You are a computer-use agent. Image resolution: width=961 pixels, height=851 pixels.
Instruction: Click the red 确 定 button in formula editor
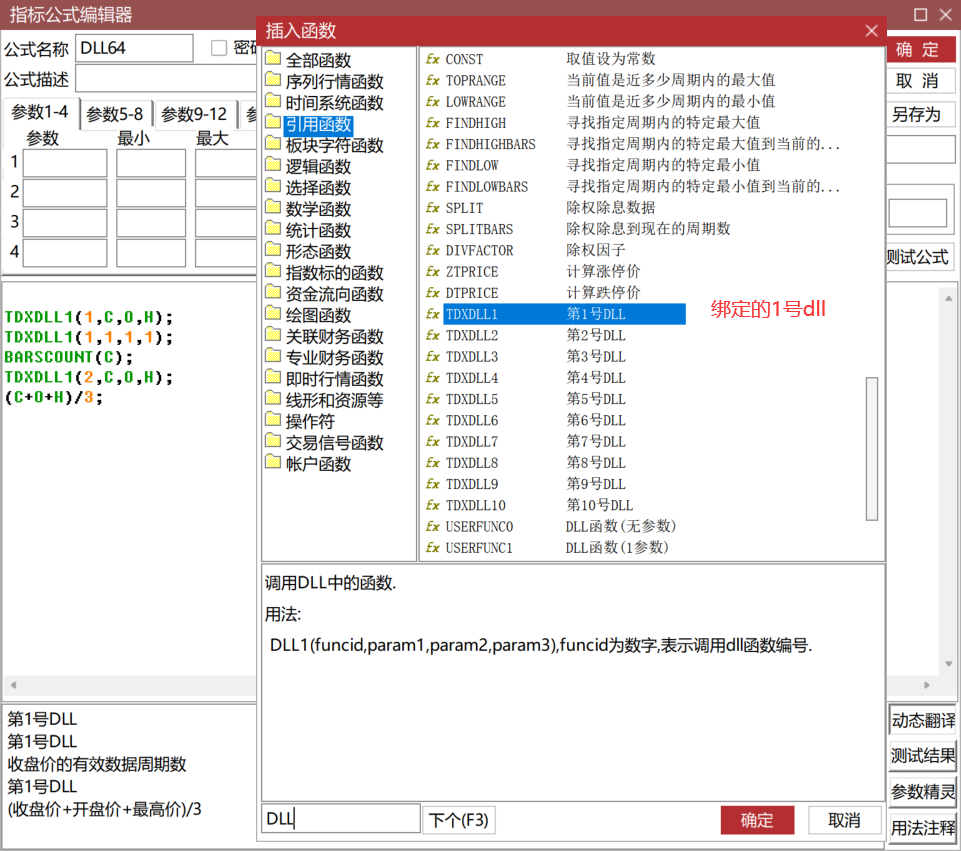coord(920,49)
